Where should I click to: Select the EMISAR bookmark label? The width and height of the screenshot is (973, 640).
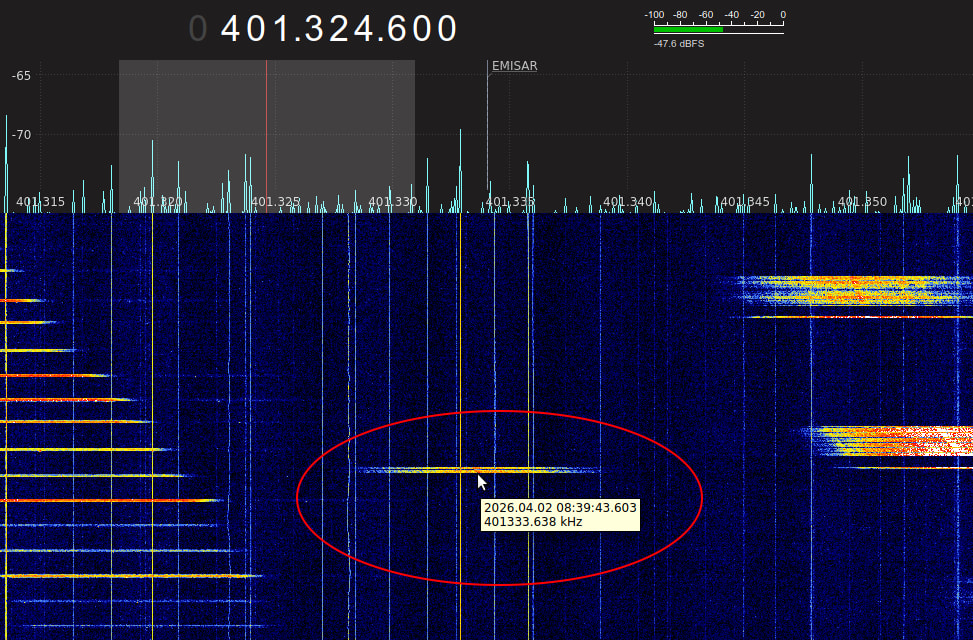pyautogui.click(x=514, y=66)
